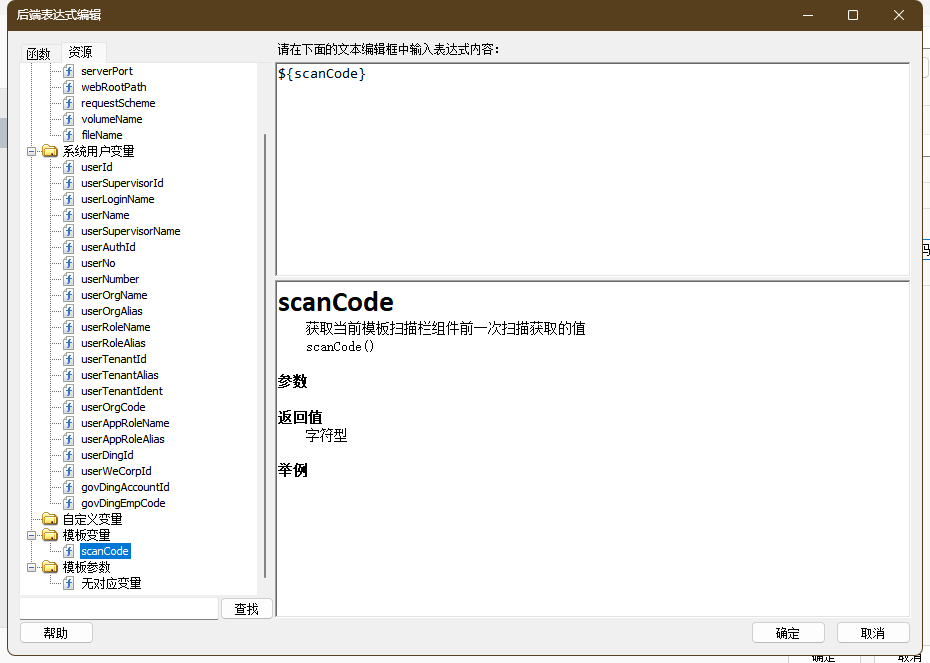
Task: Click the function icon beside userDingId
Action: [69, 455]
